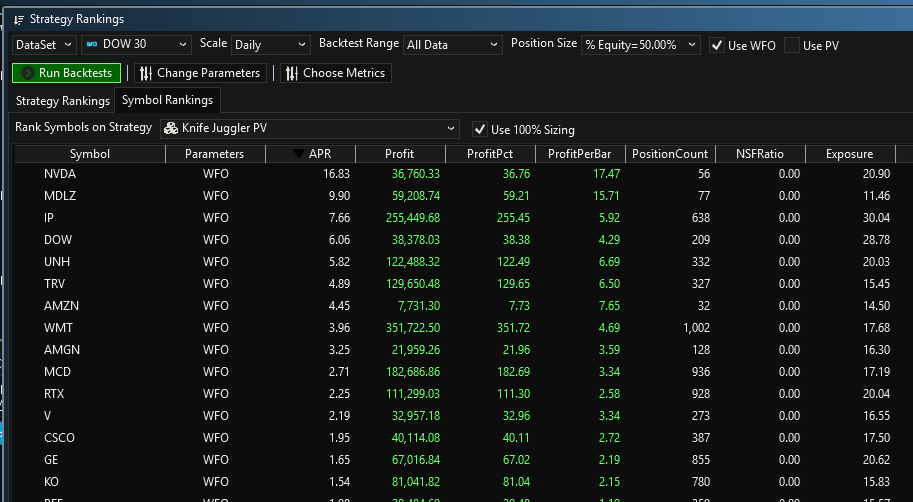Open the Choose Metrics button

(334, 73)
